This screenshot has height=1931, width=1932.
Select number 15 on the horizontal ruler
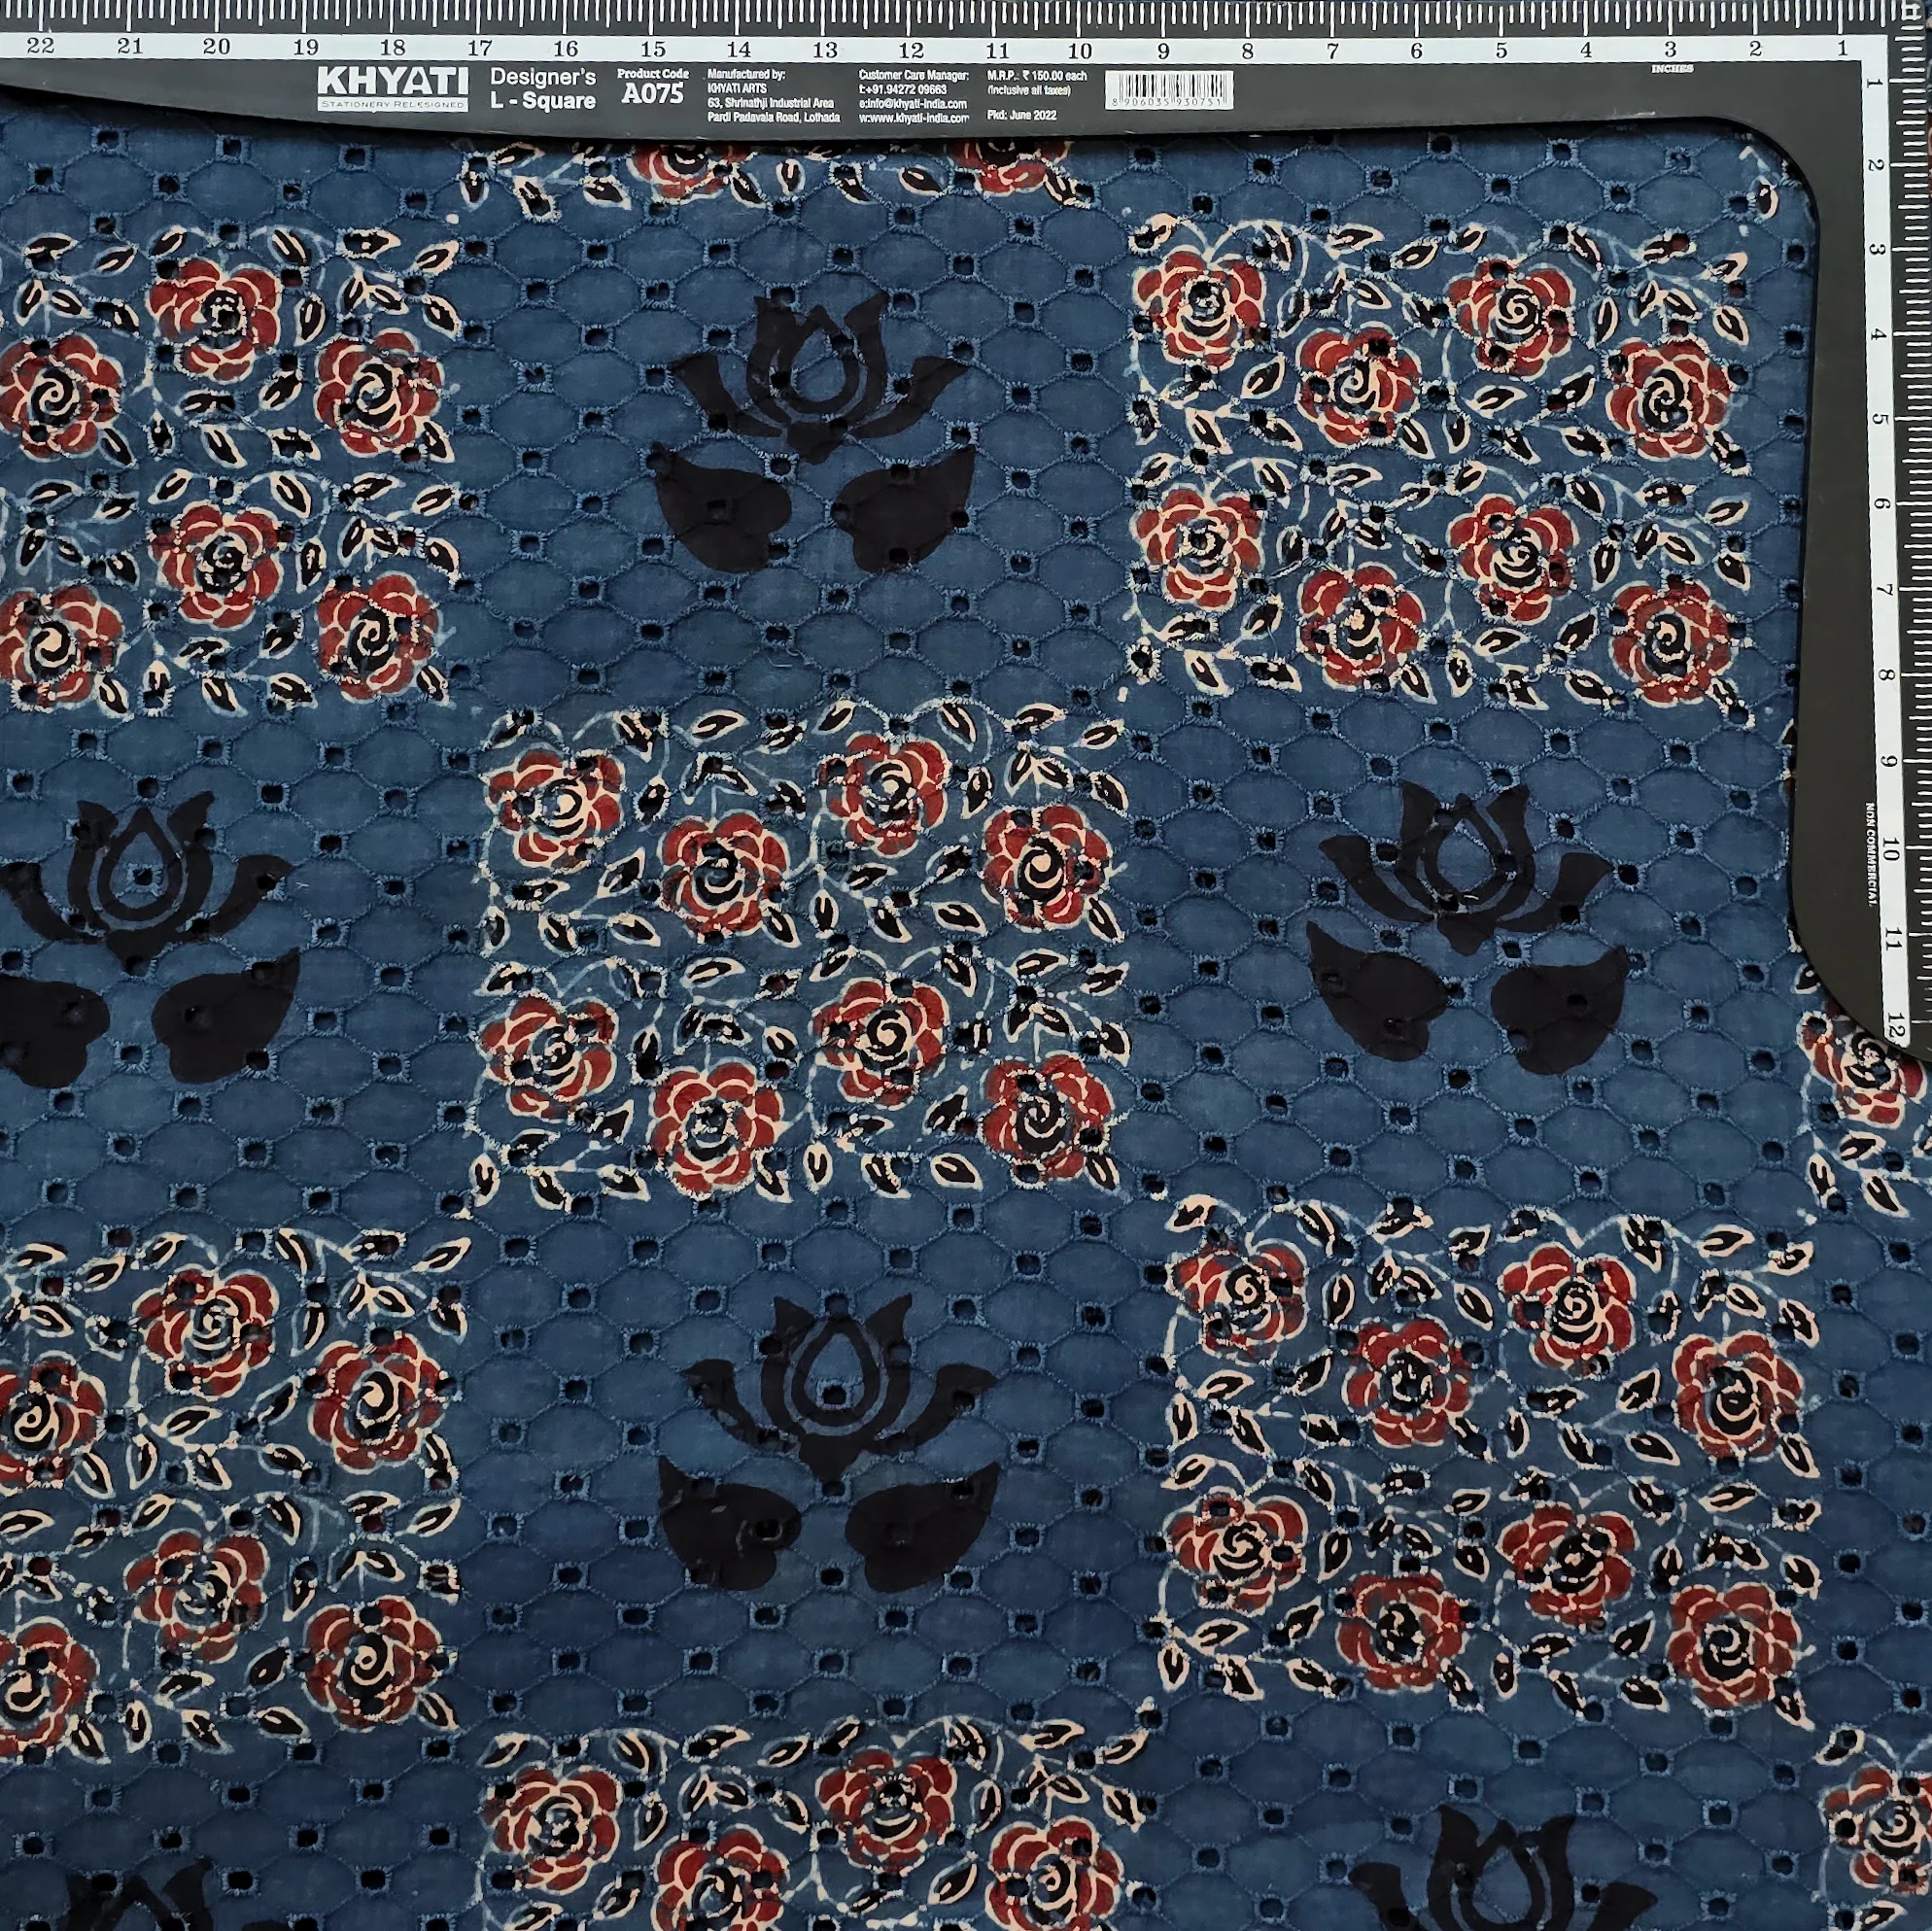pyautogui.click(x=652, y=48)
